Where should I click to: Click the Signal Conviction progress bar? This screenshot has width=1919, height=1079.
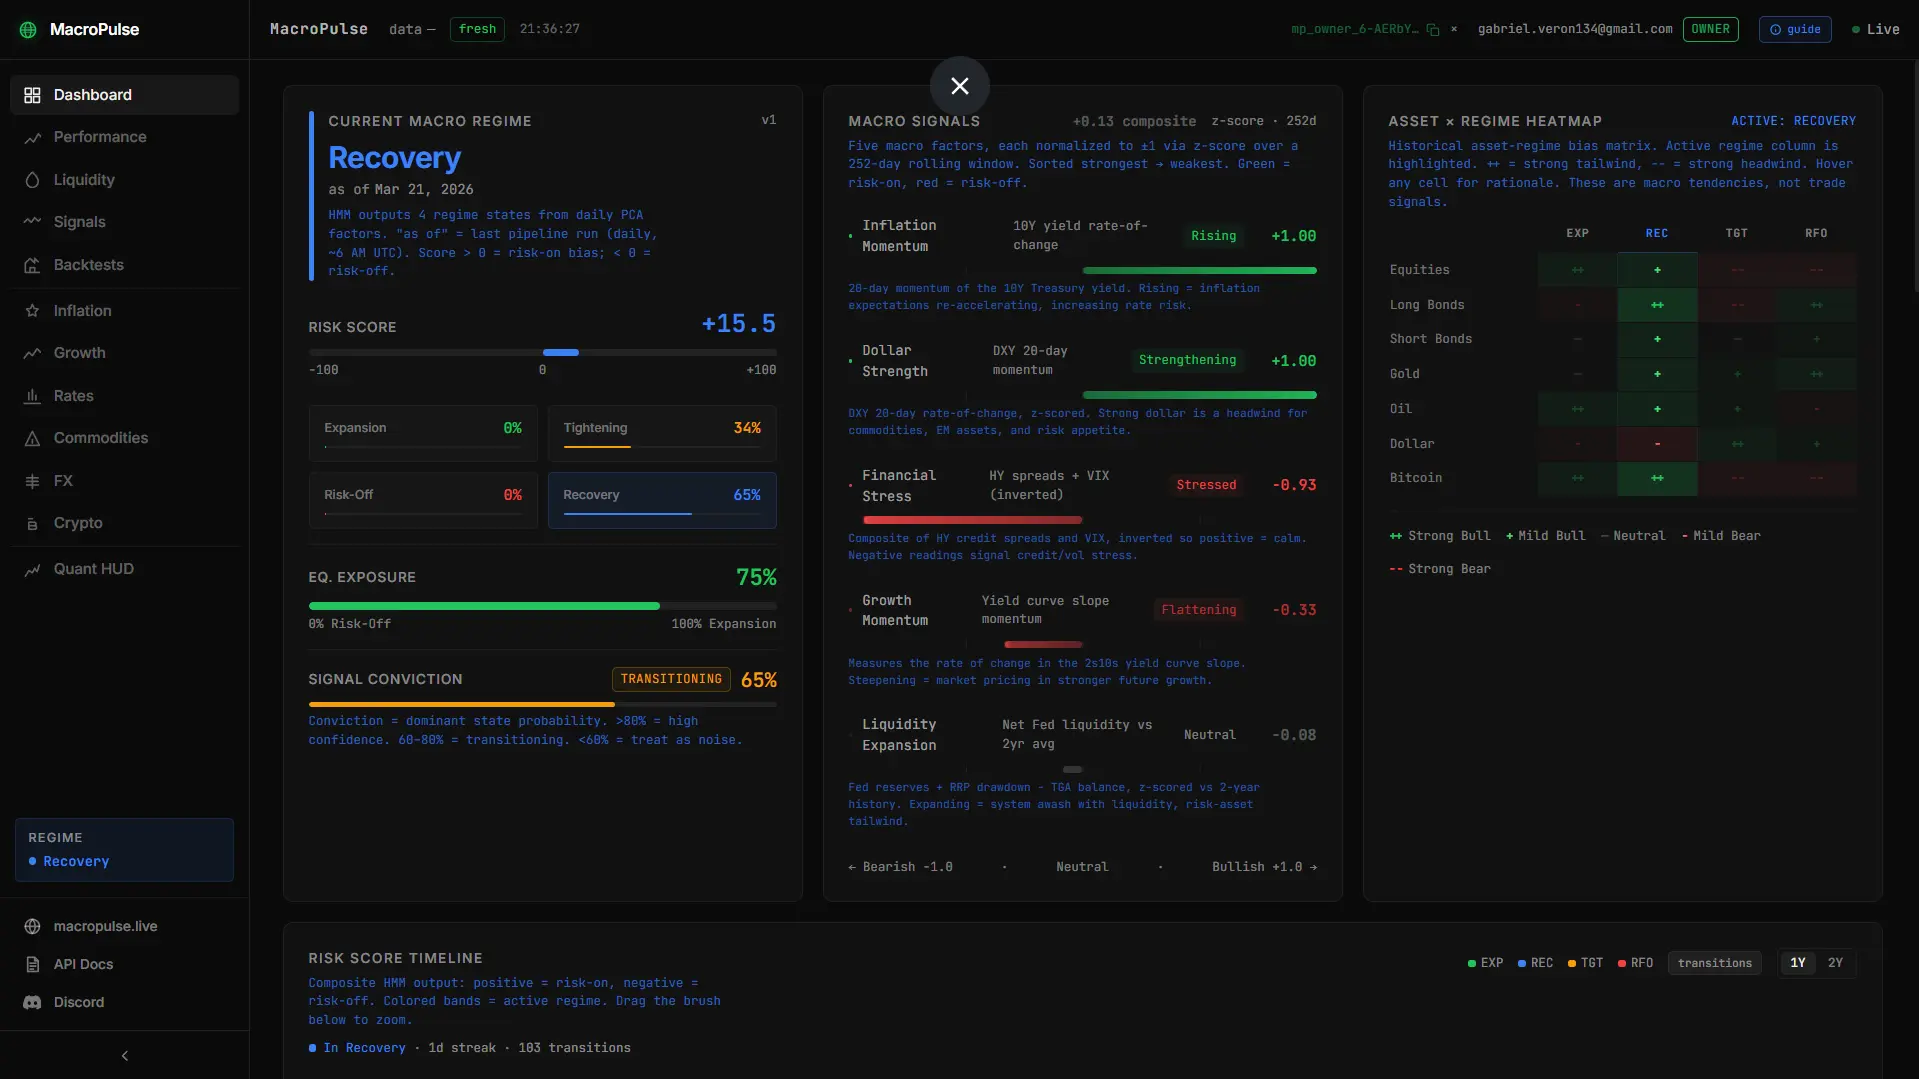coord(542,704)
